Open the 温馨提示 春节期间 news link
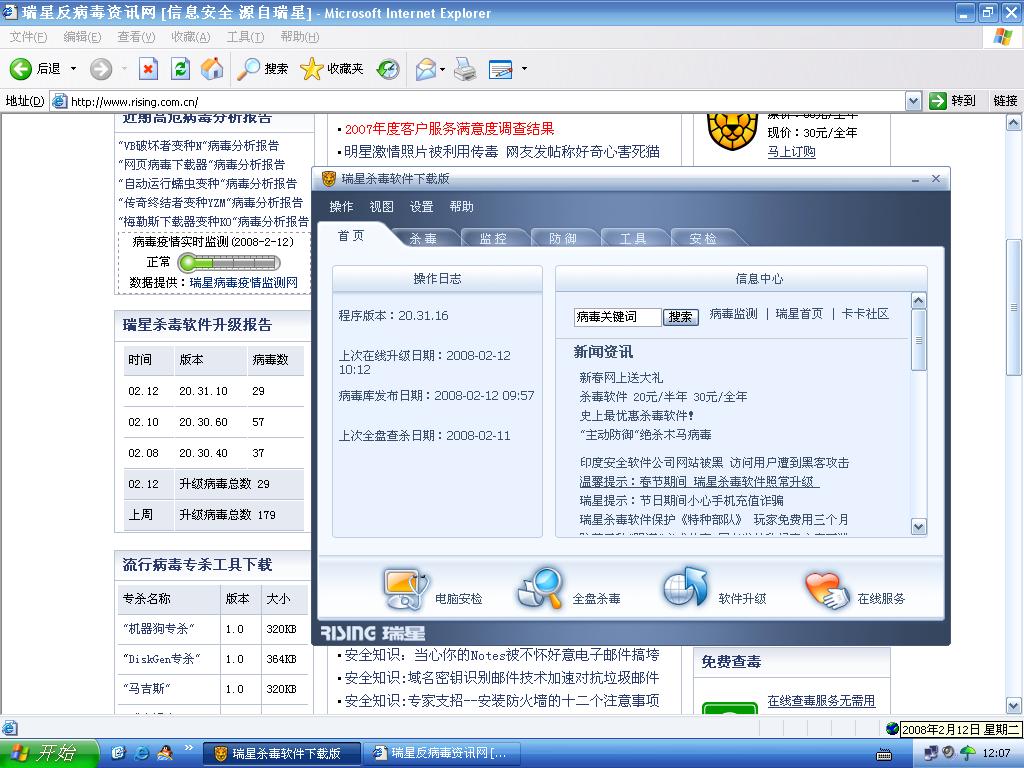Image resolution: width=1024 pixels, height=768 pixels. pos(697,482)
